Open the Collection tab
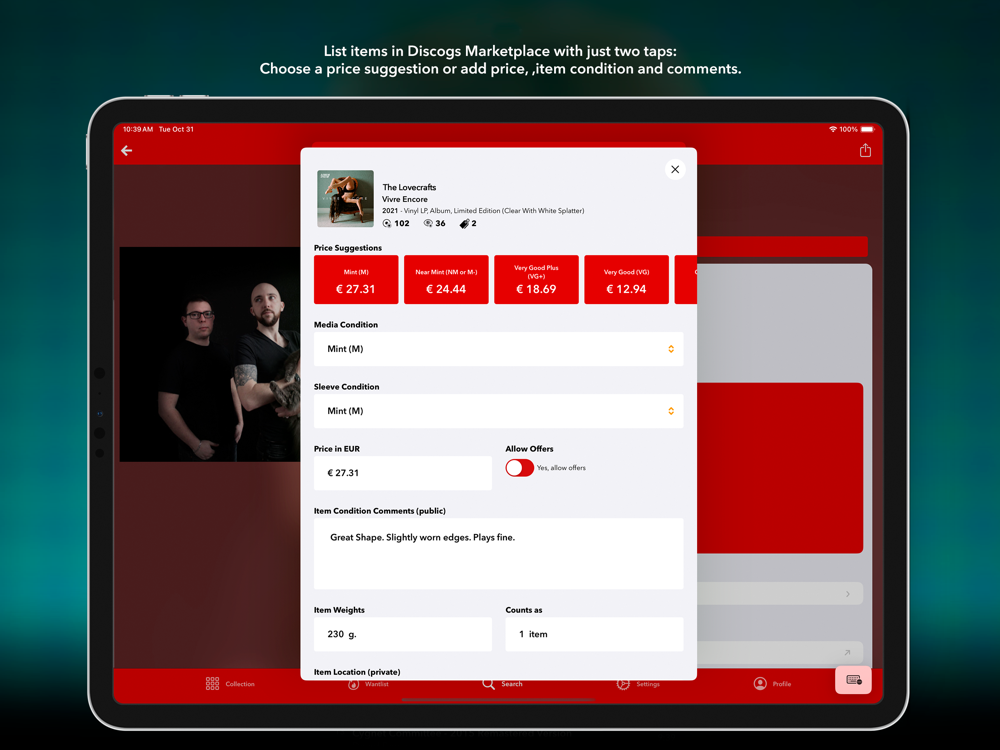1000x750 pixels. (x=230, y=684)
